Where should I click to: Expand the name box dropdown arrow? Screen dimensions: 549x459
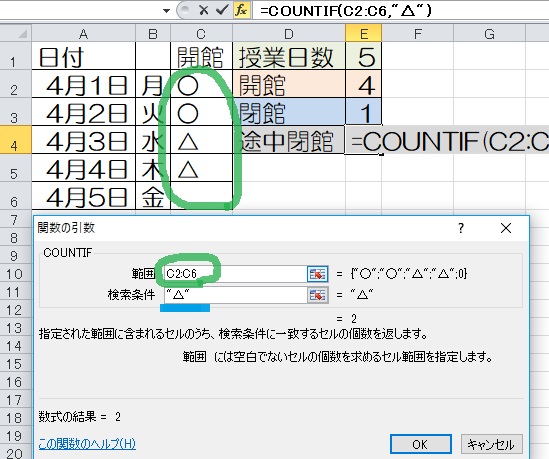[x=167, y=11]
